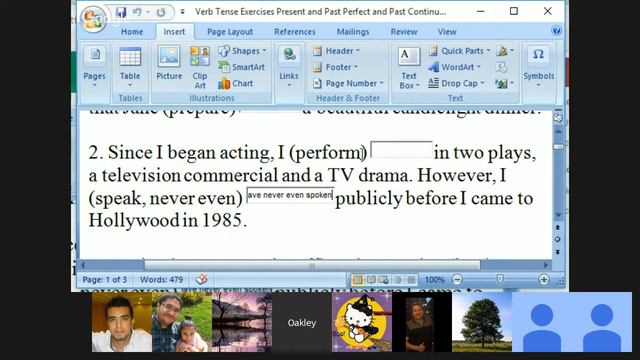
Task: Open the Quick Parts menu
Action: 460,51
